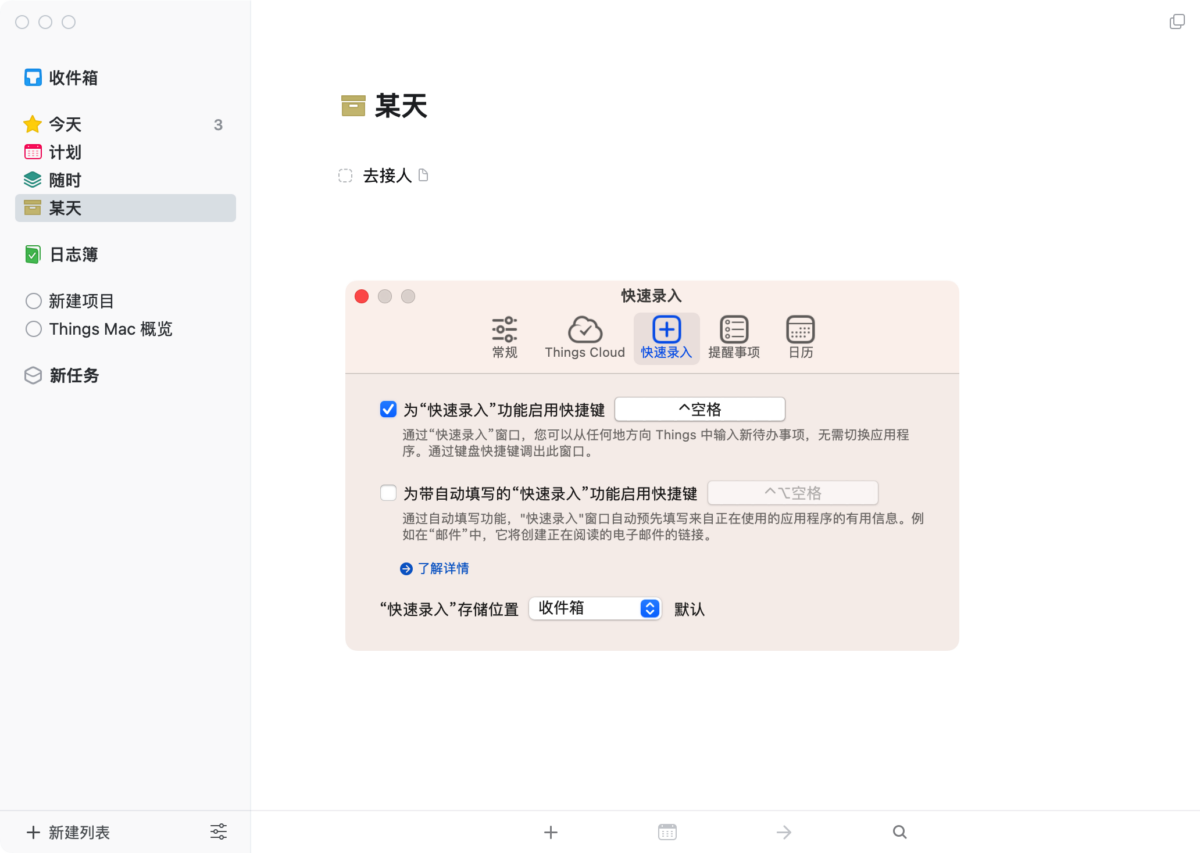Click the move arrow toolbar icon

click(x=784, y=832)
